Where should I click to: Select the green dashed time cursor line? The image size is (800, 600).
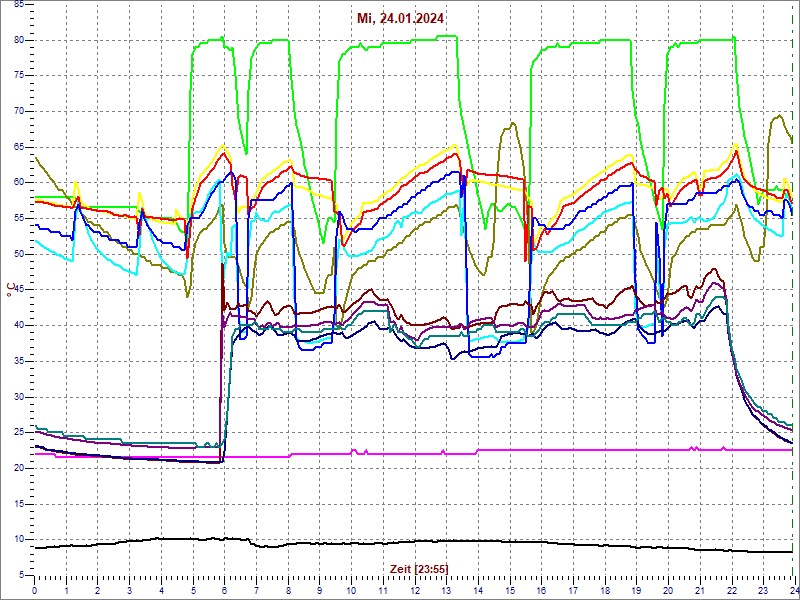click(792, 291)
